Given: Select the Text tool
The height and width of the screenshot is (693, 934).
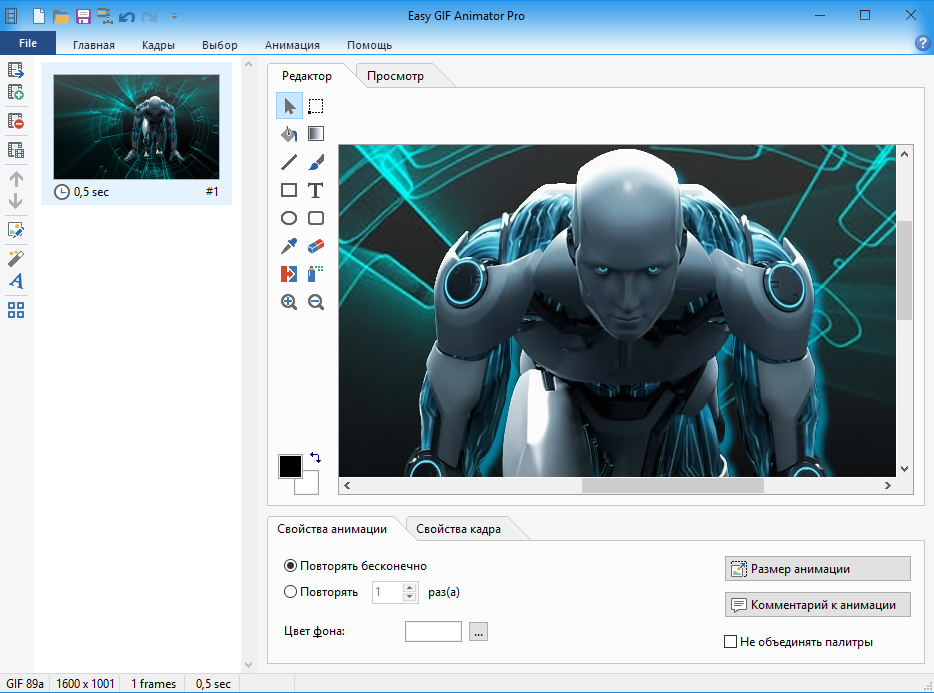Looking at the screenshot, I should [316, 190].
